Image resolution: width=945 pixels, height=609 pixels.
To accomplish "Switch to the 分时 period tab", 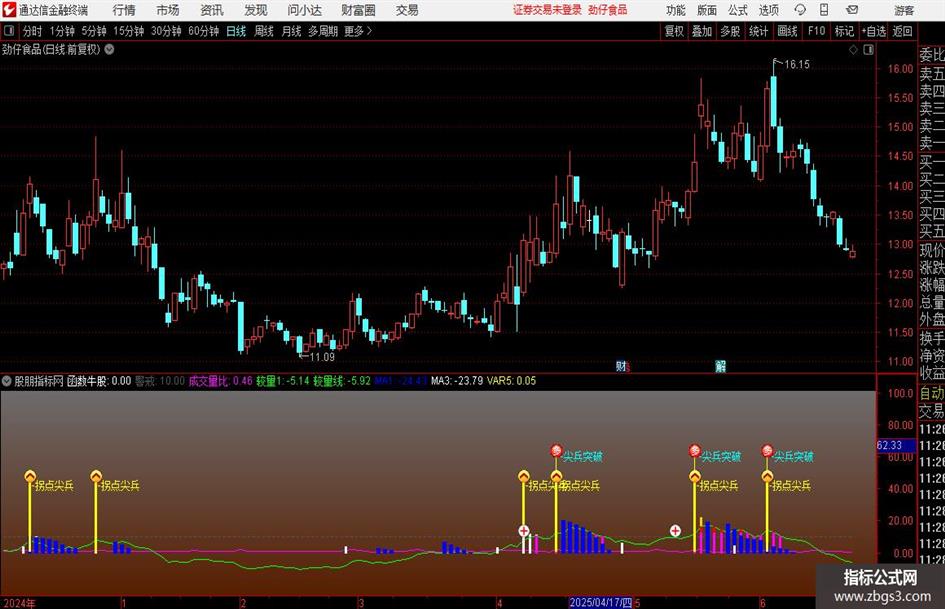I will click(x=32, y=31).
